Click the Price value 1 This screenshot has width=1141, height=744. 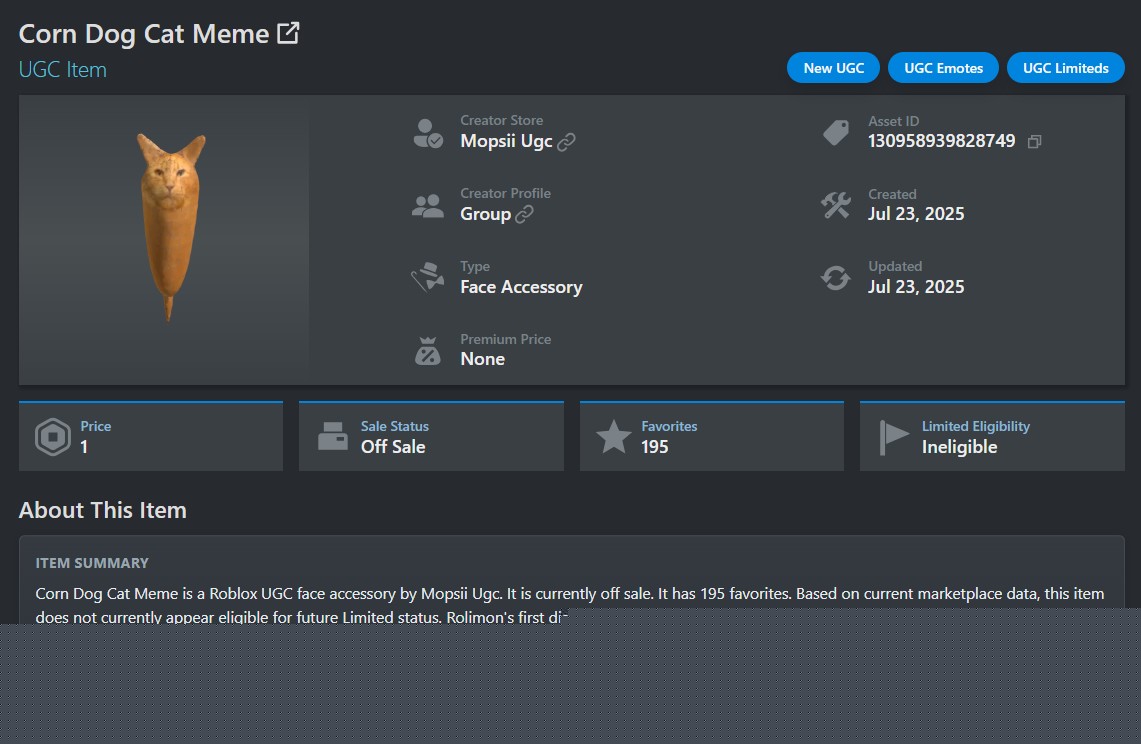(84, 447)
